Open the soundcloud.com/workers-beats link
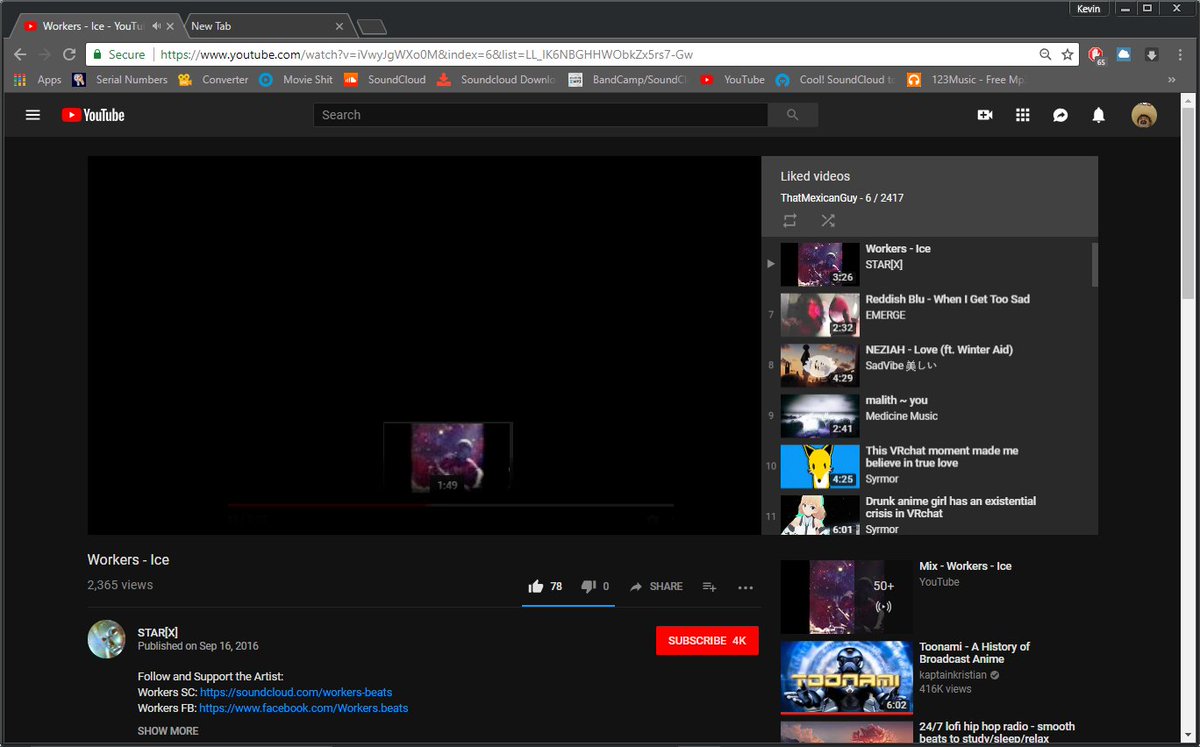 [x=296, y=692]
